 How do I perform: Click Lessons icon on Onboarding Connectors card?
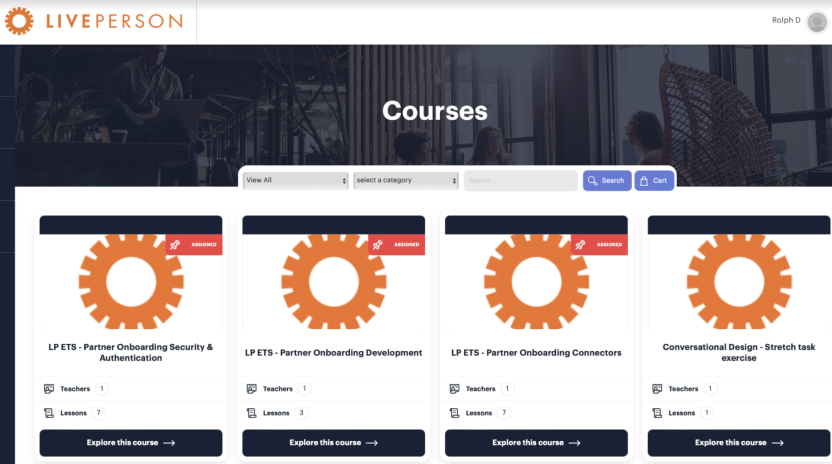[x=454, y=413]
